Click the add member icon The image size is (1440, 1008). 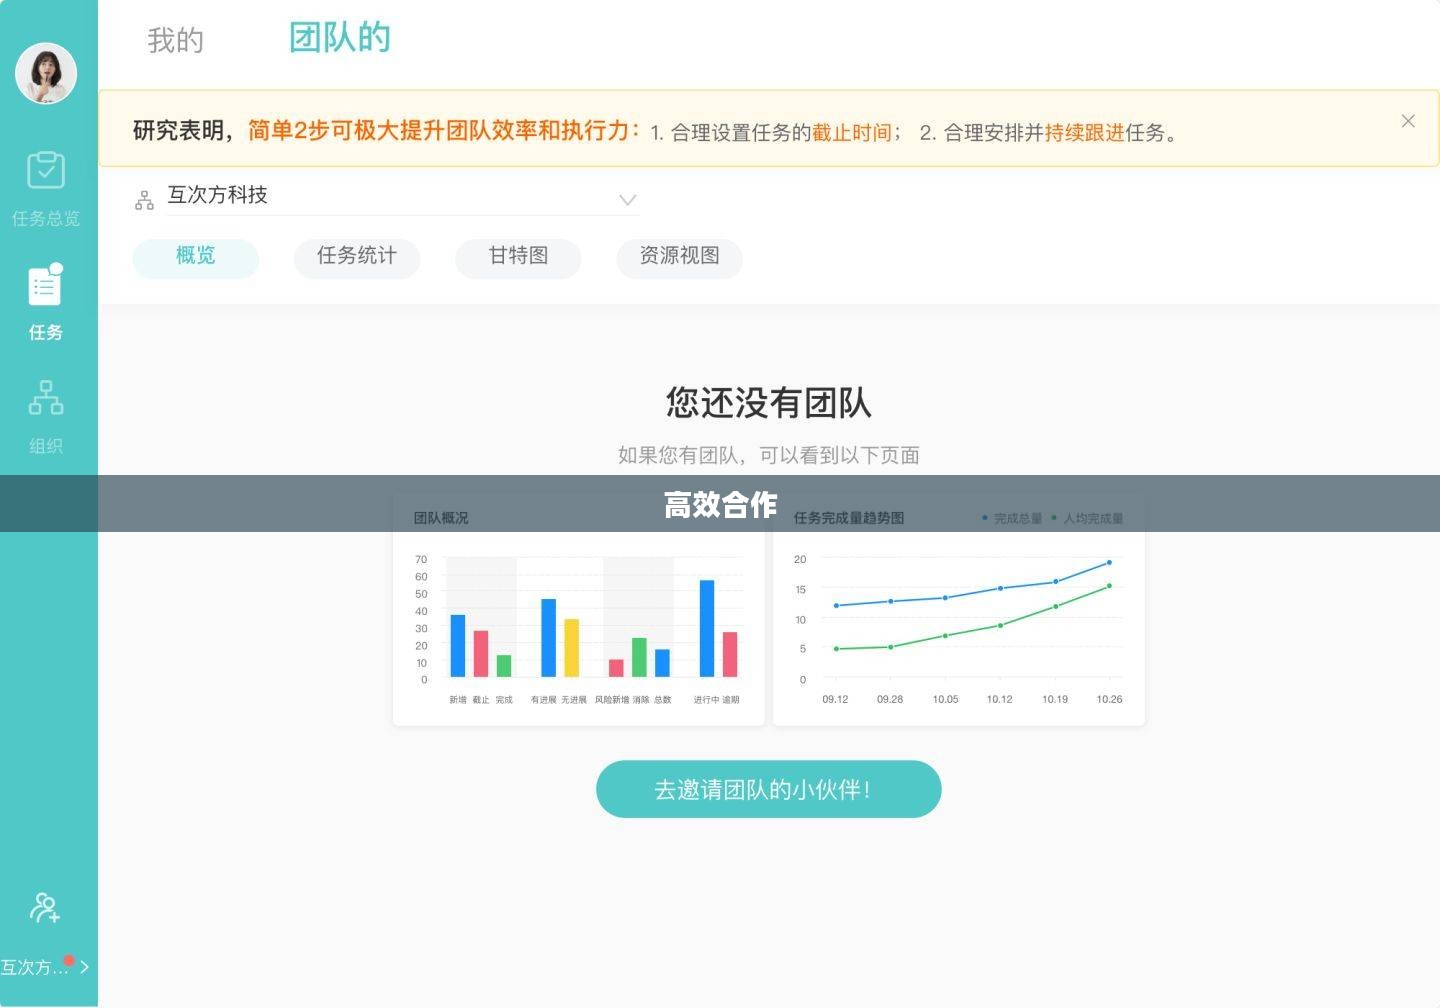45,907
